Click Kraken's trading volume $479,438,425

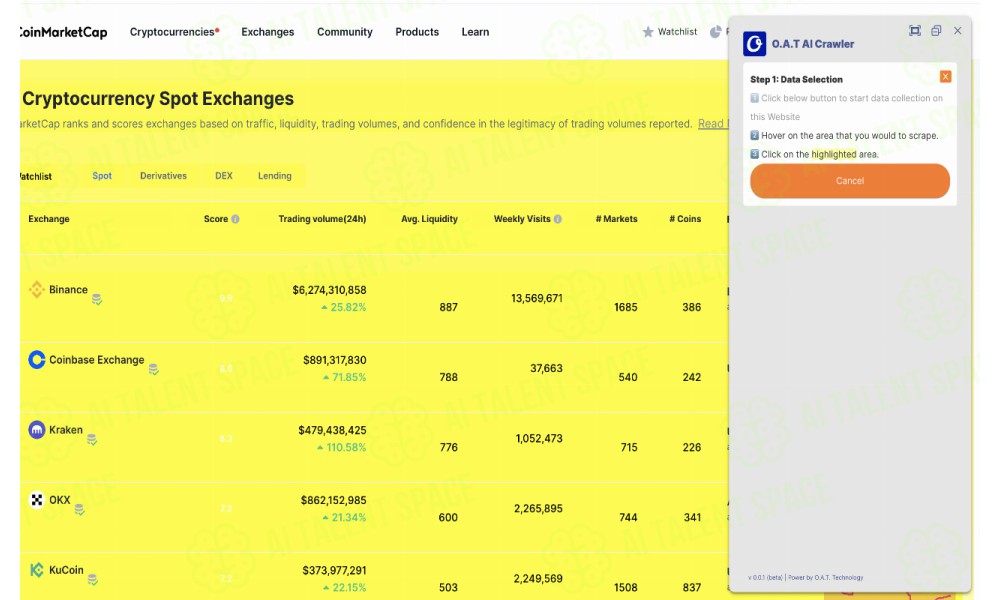pyautogui.click(x=332, y=430)
